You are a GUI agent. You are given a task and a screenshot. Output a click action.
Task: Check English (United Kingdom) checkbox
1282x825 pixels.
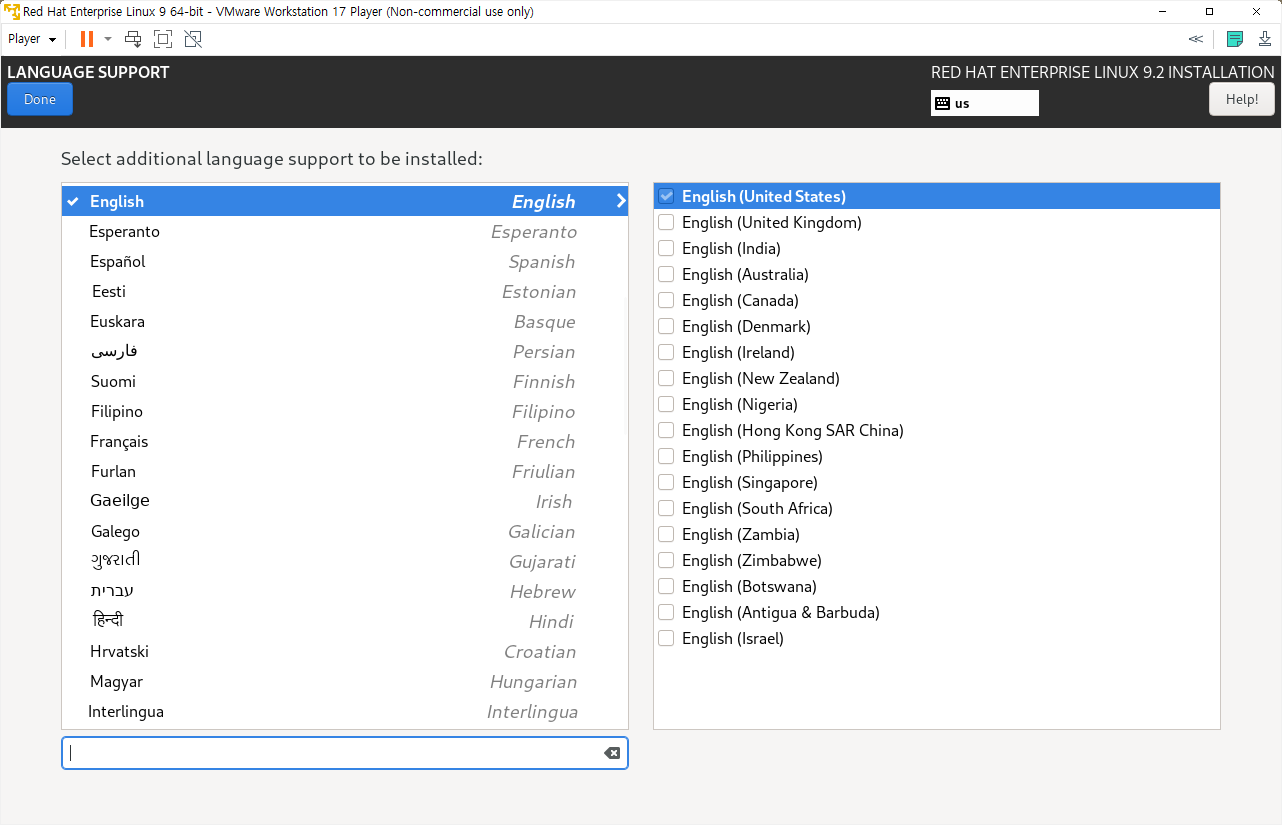(666, 222)
